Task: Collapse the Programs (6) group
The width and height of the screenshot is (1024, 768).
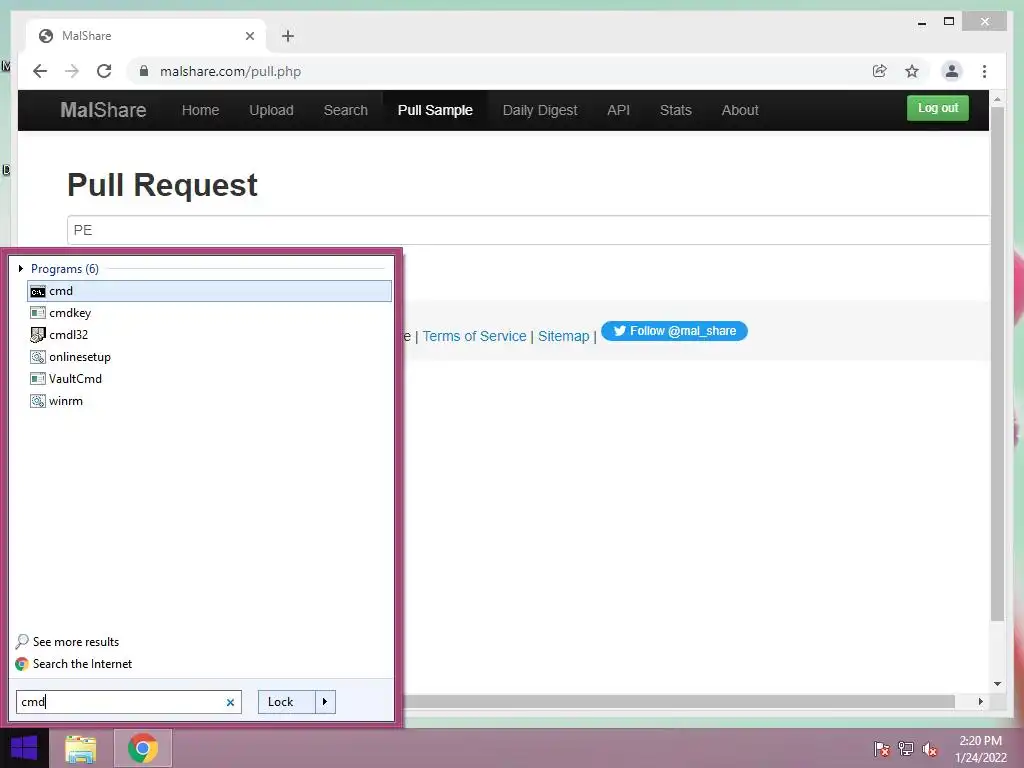Action: pyautogui.click(x=21, y=268)
